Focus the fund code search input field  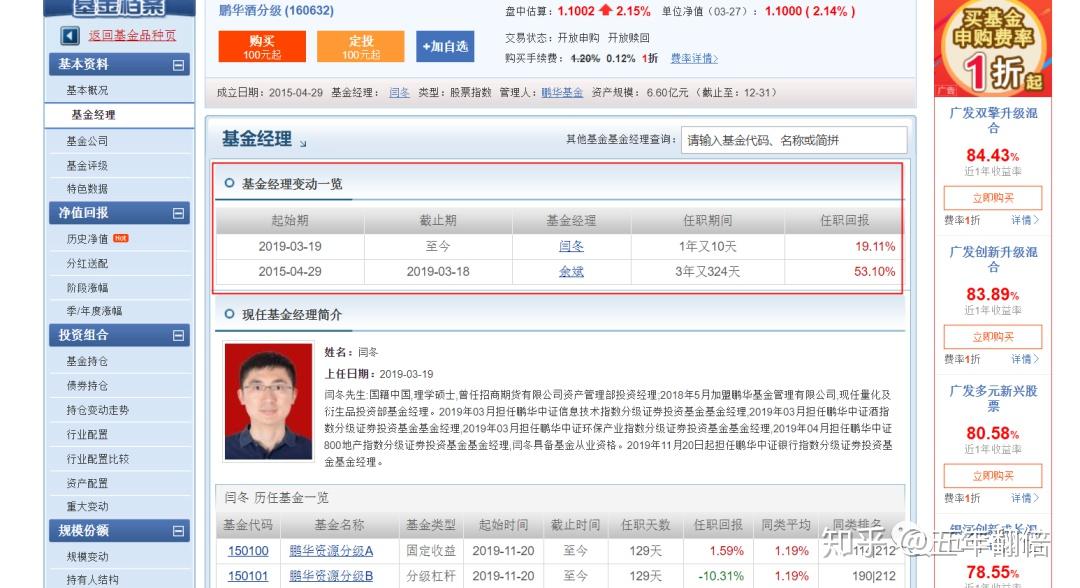point(793,140)
